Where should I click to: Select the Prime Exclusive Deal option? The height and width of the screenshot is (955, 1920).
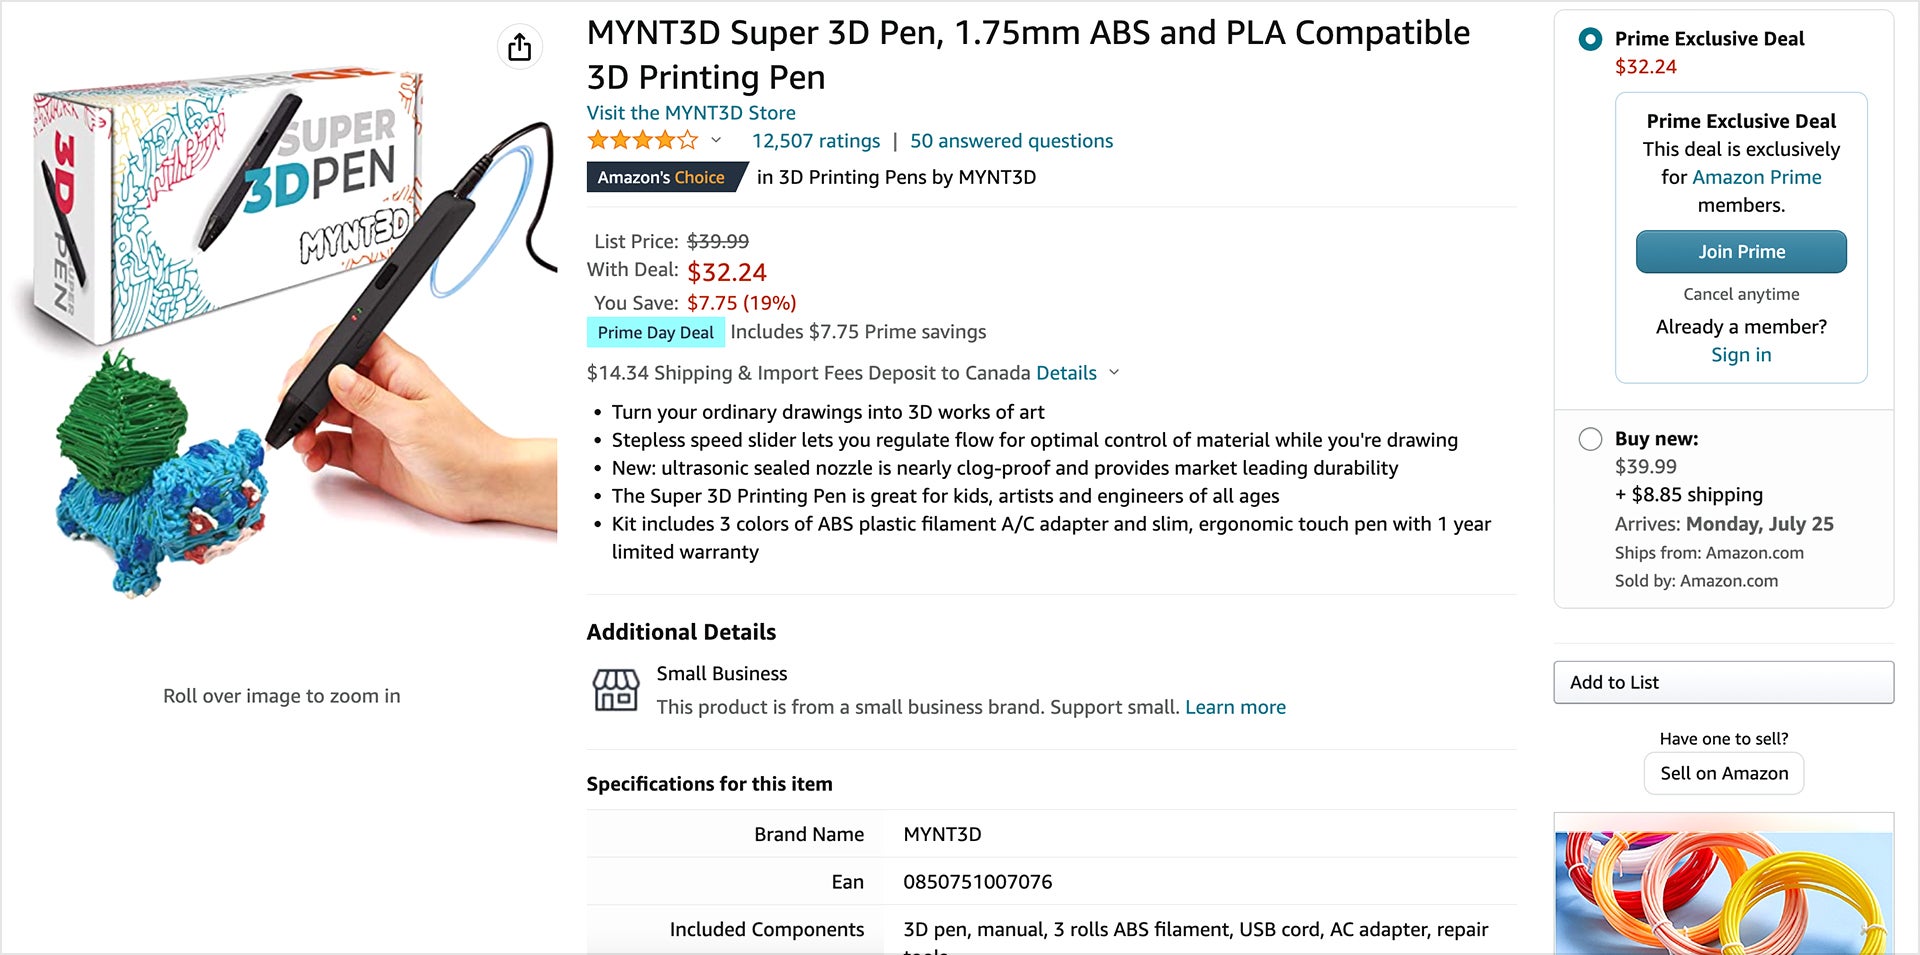coord(1591,40)
